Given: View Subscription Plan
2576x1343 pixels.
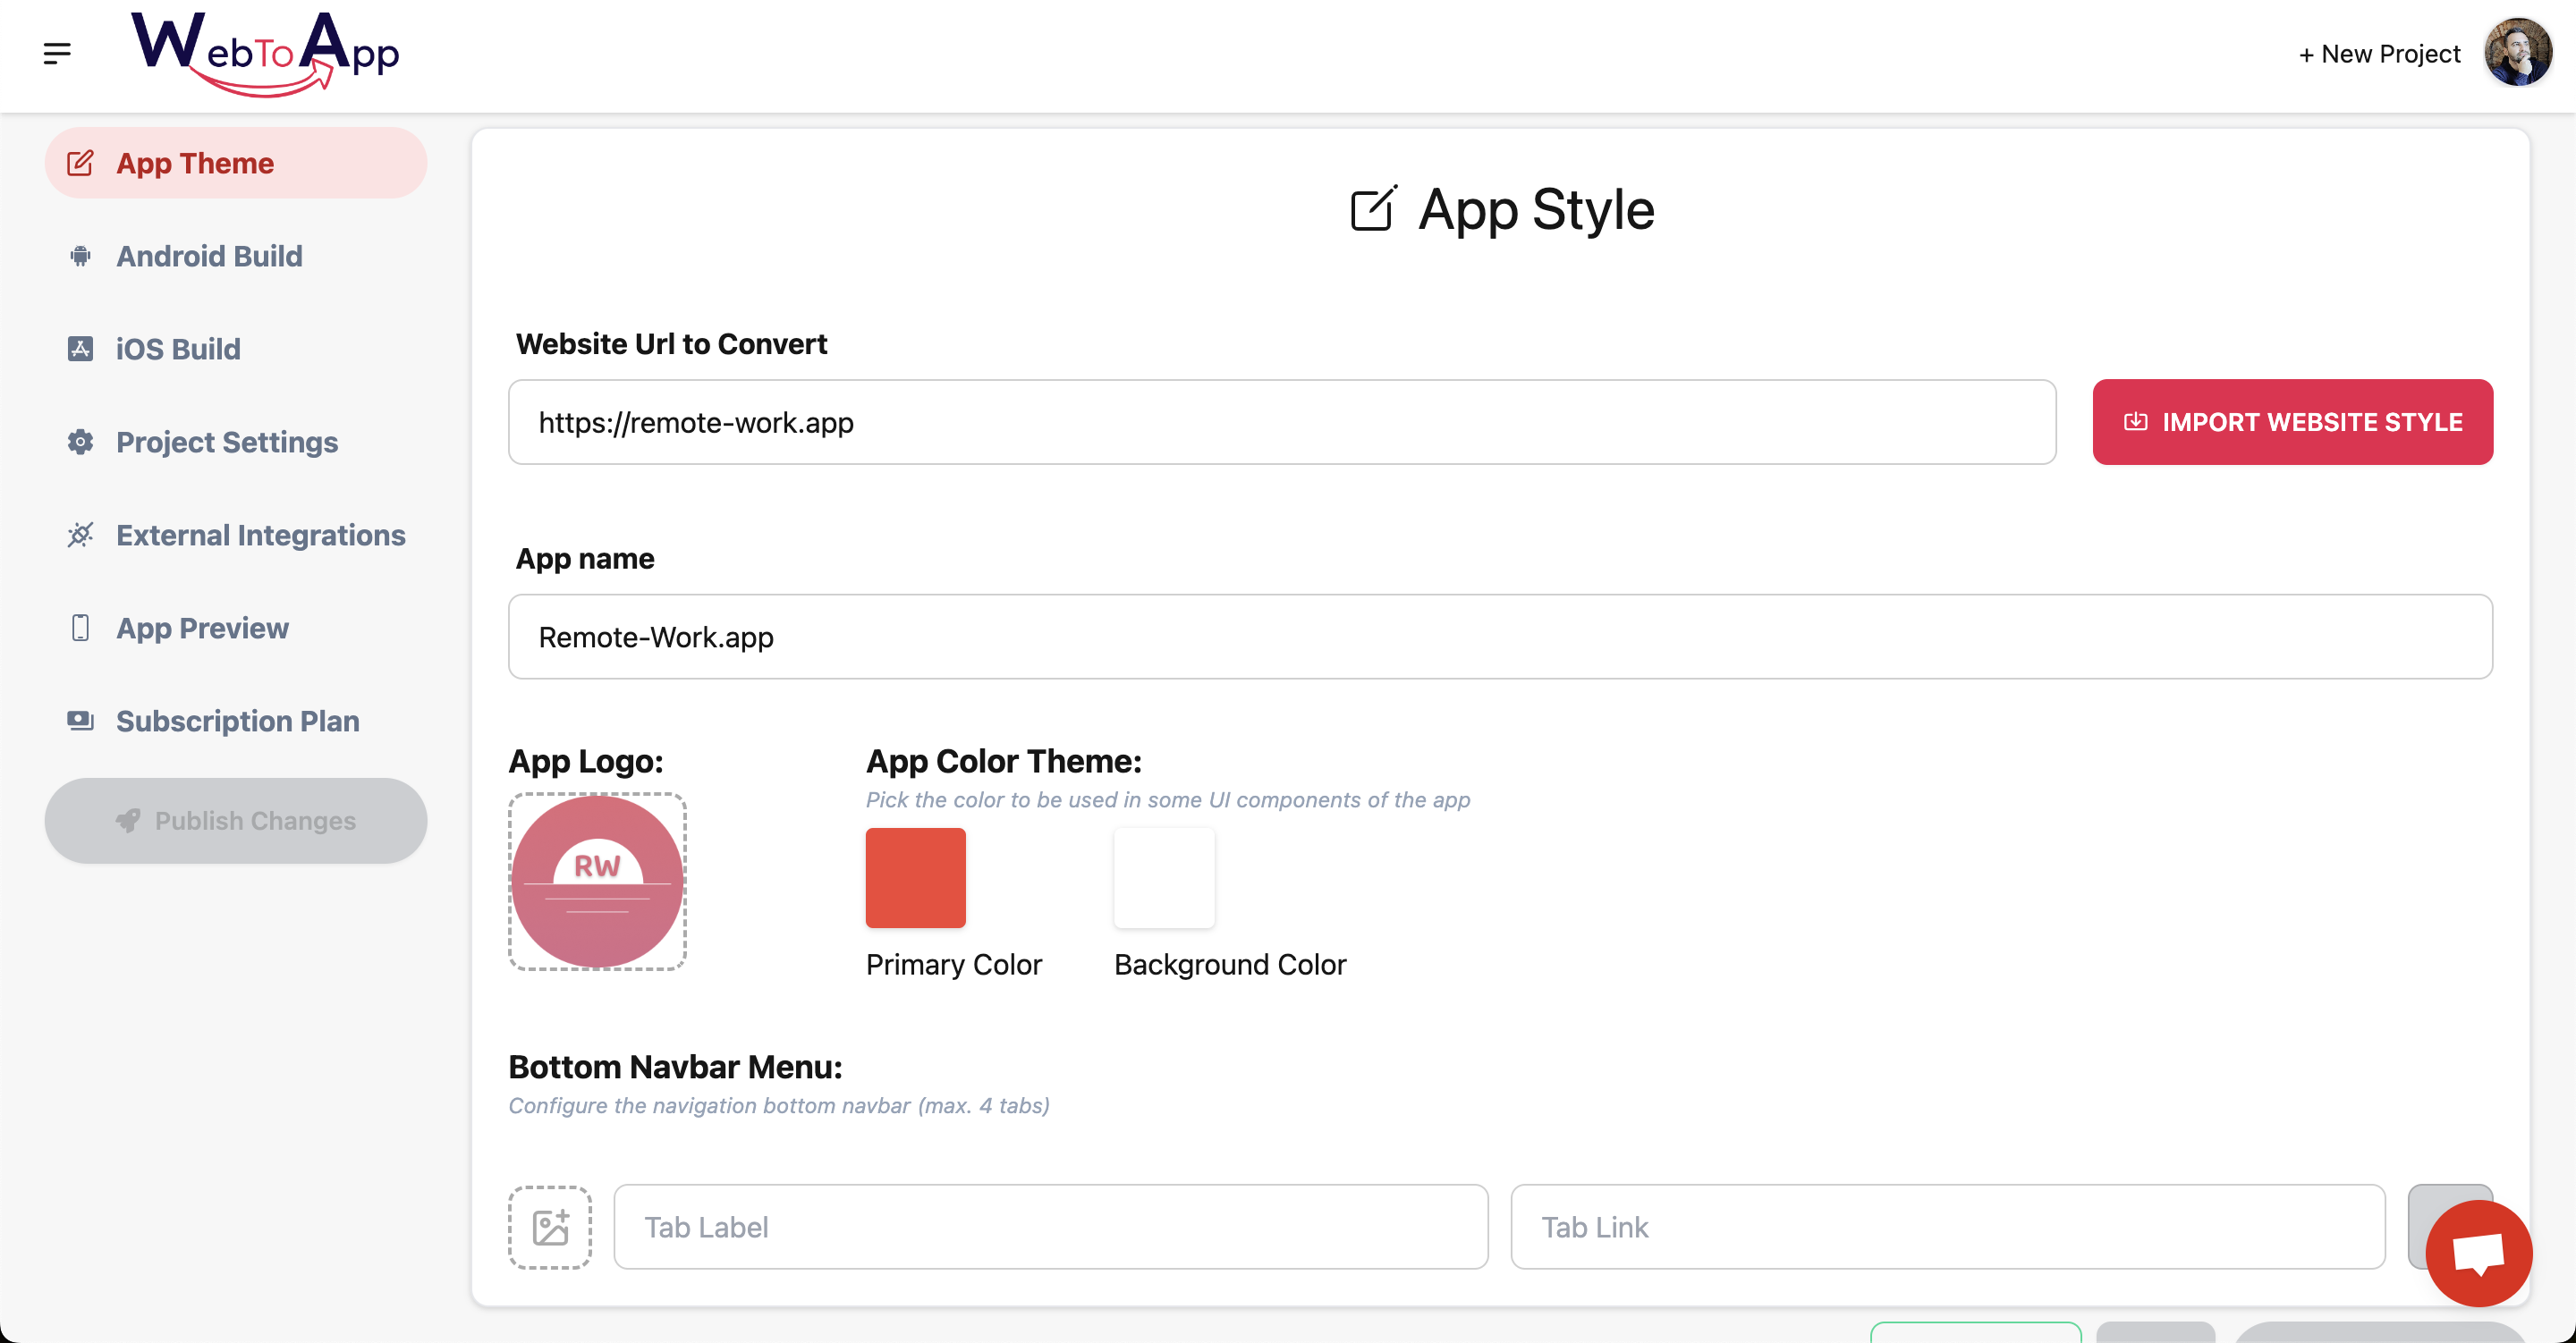Looking at the screenshot, I should pyautogui.click(x=236, y=721).
